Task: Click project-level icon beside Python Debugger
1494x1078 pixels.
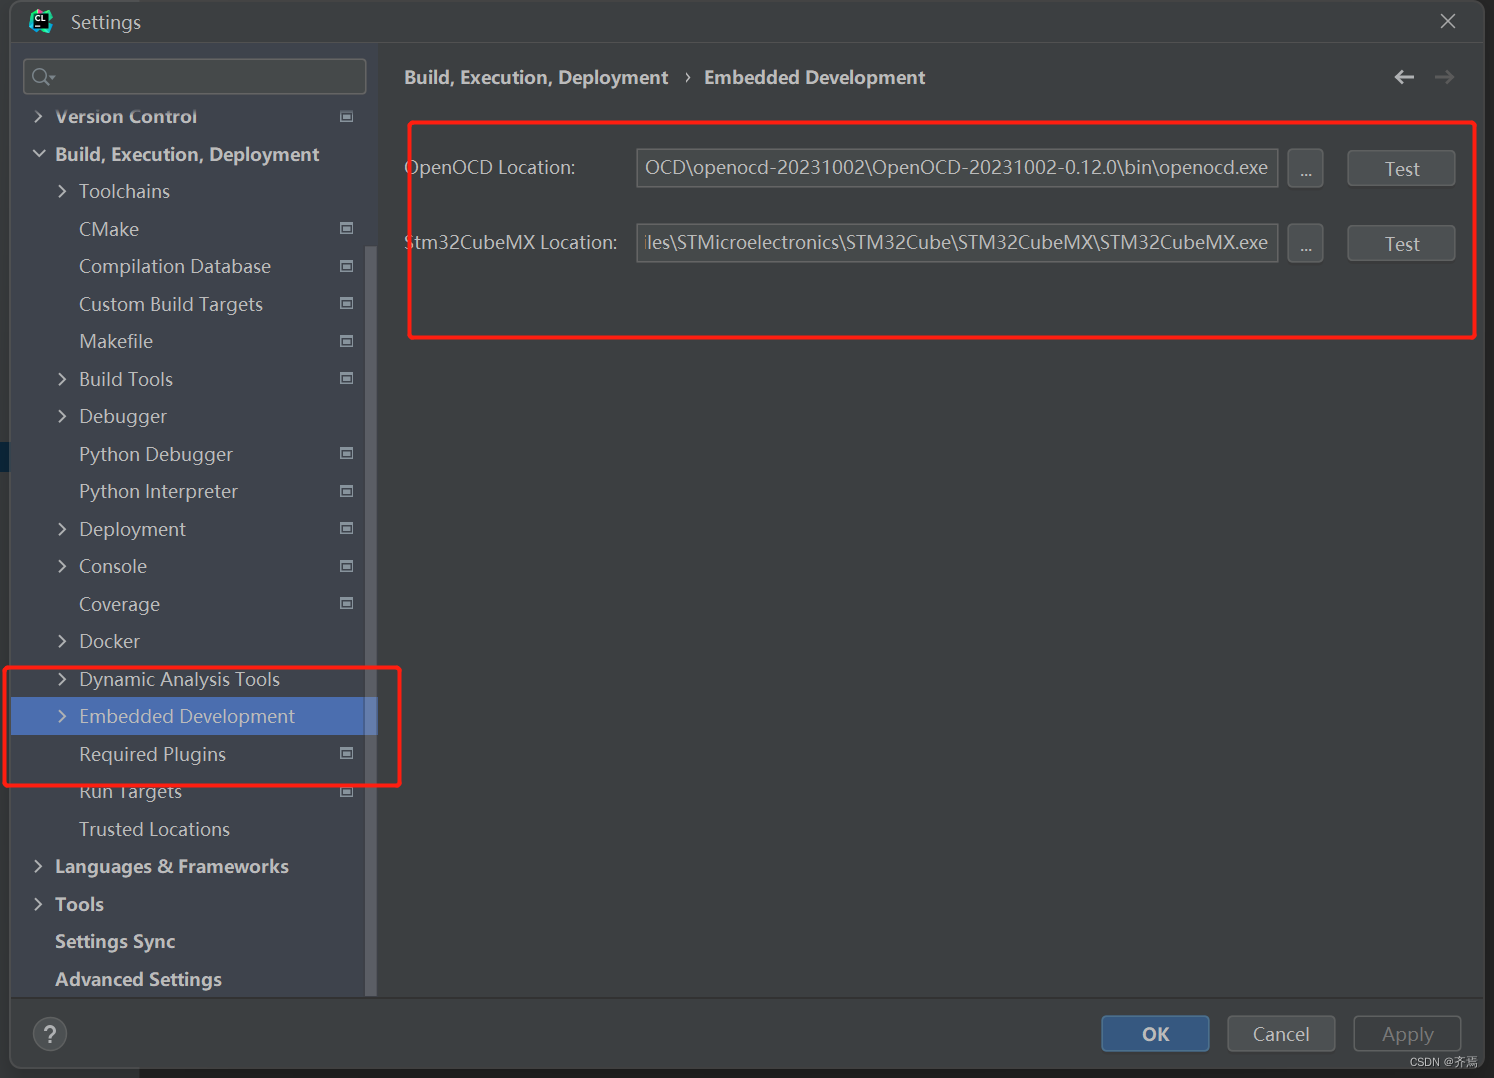Action: pyautogui.click(x=347, y=453)
